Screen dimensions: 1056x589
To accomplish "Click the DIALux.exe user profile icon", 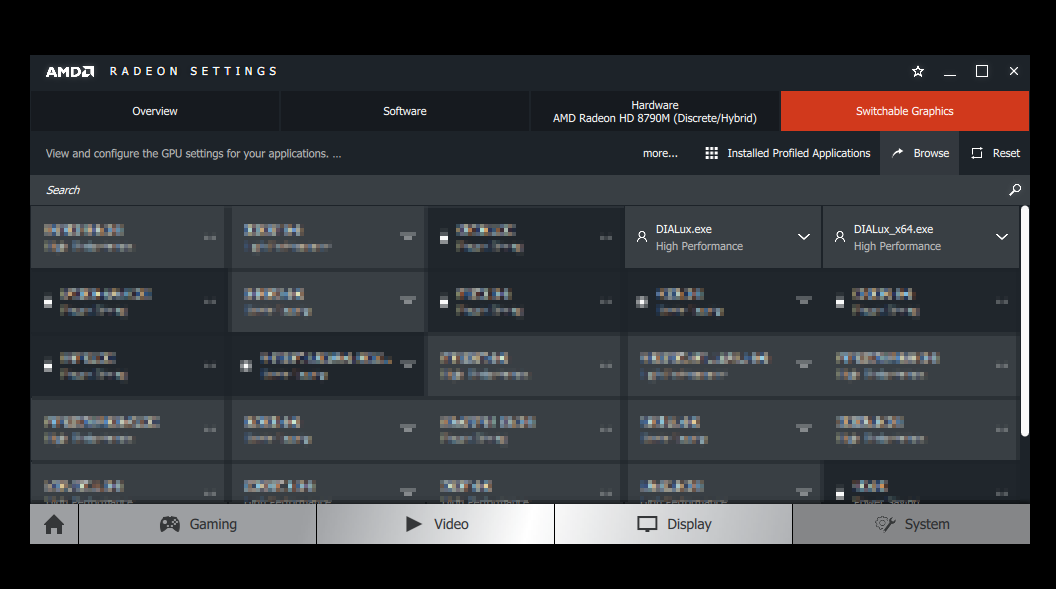I will tap(642, 237).
